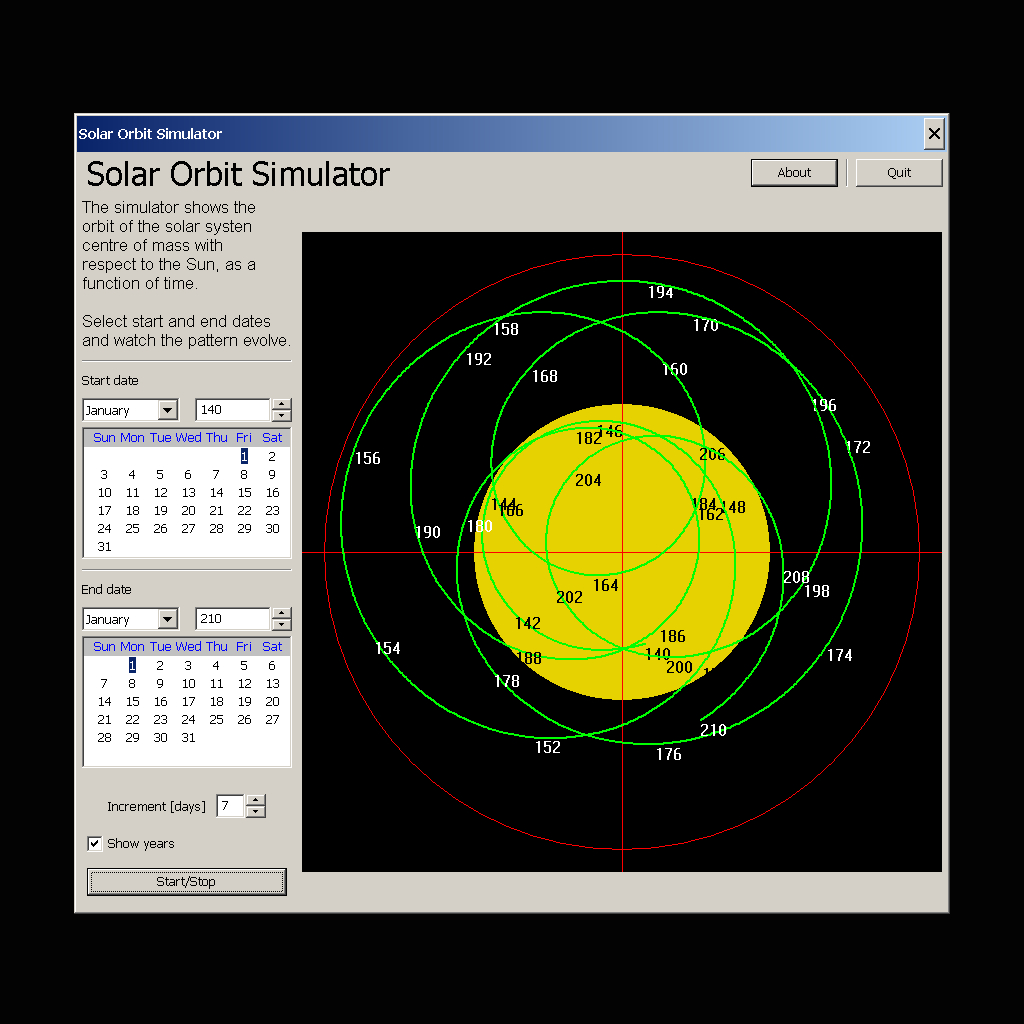Click the About button
Viewport: 1024px width, 1024px height.
pyautogui.click(x=793, y=172)
